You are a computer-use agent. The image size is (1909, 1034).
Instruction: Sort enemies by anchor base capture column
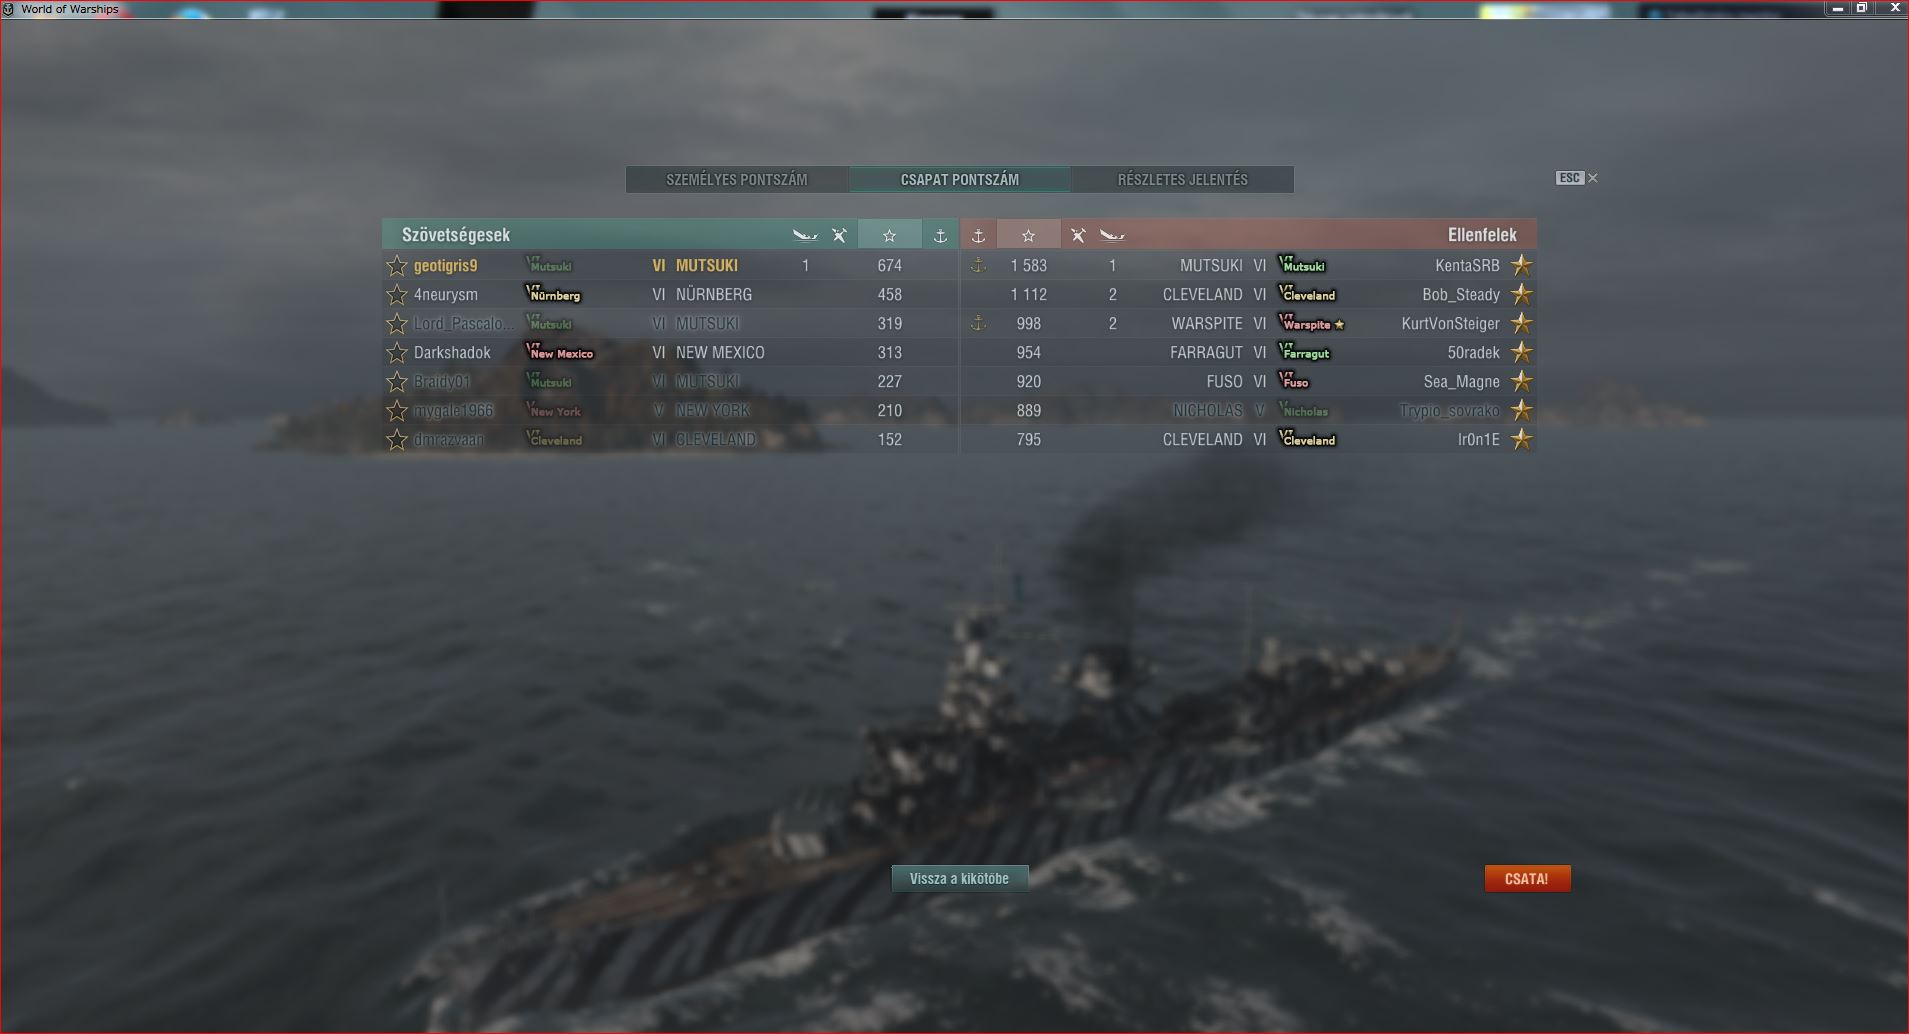978,235
